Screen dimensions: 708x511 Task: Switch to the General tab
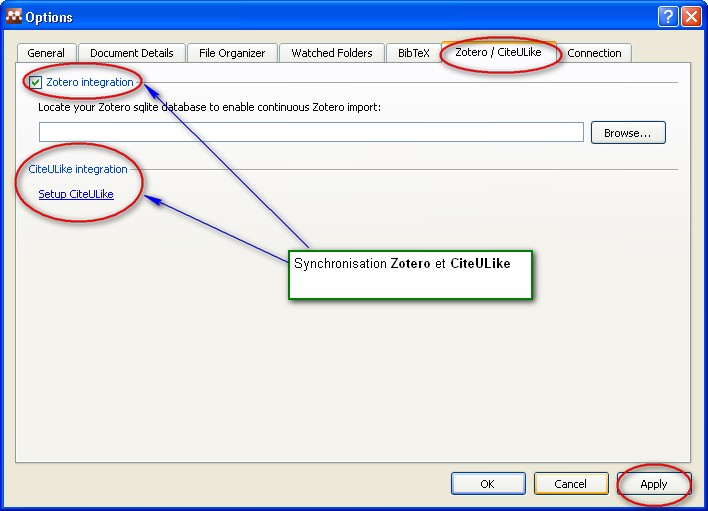coord(46,53)
